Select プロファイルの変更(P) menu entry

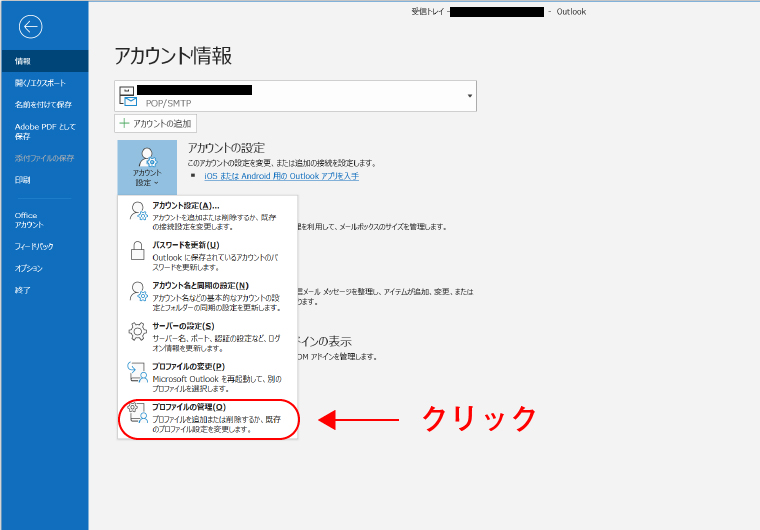(207, 377)
